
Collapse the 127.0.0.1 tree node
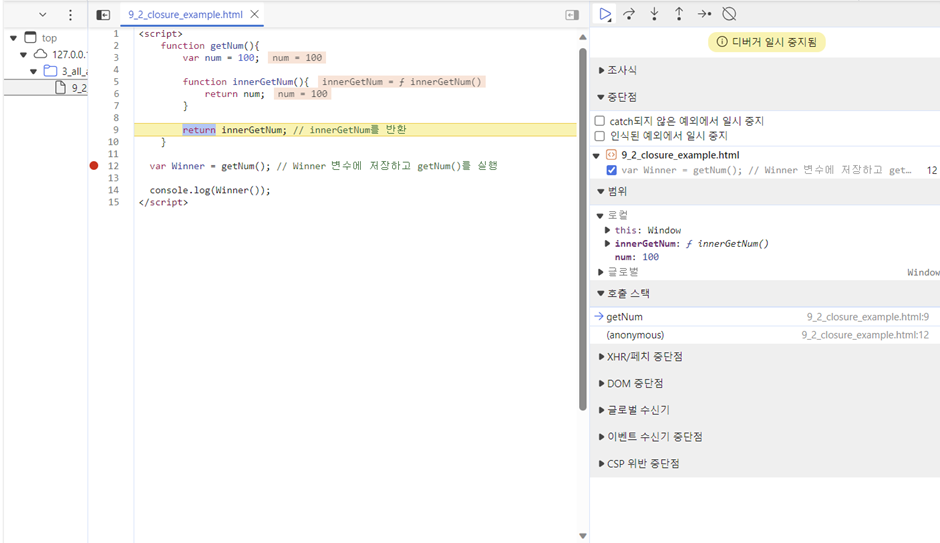[23, 55]
